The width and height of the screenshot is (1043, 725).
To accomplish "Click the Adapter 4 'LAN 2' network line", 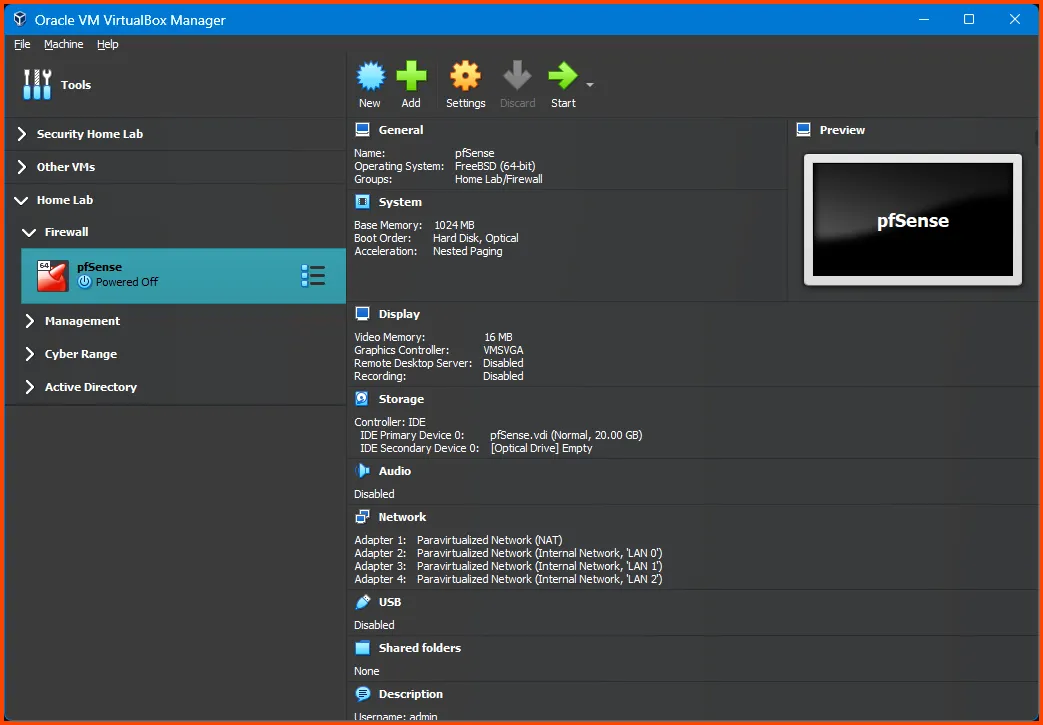I will coord(508,579).
